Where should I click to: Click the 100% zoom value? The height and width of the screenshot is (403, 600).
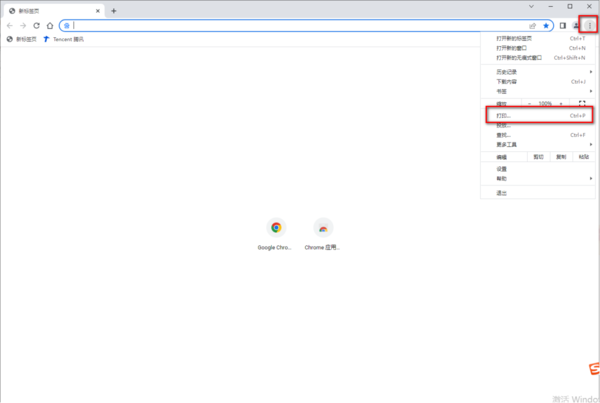[x=545, y=103]
